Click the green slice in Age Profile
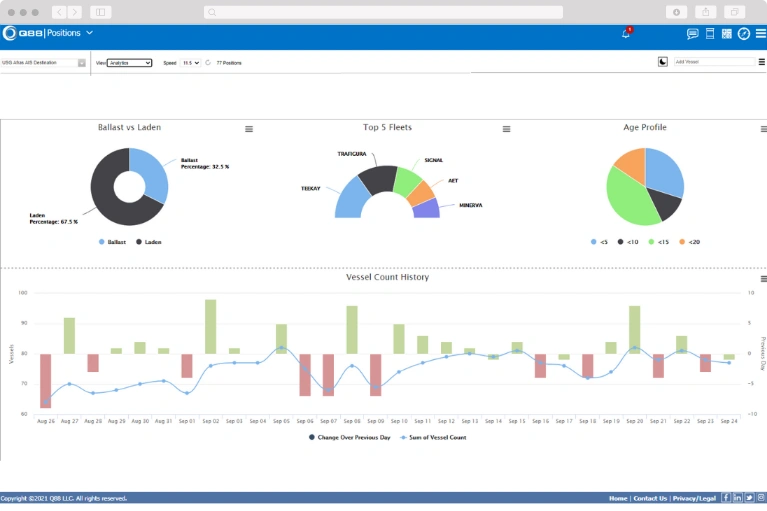767x511 pixels. point(630,200)
